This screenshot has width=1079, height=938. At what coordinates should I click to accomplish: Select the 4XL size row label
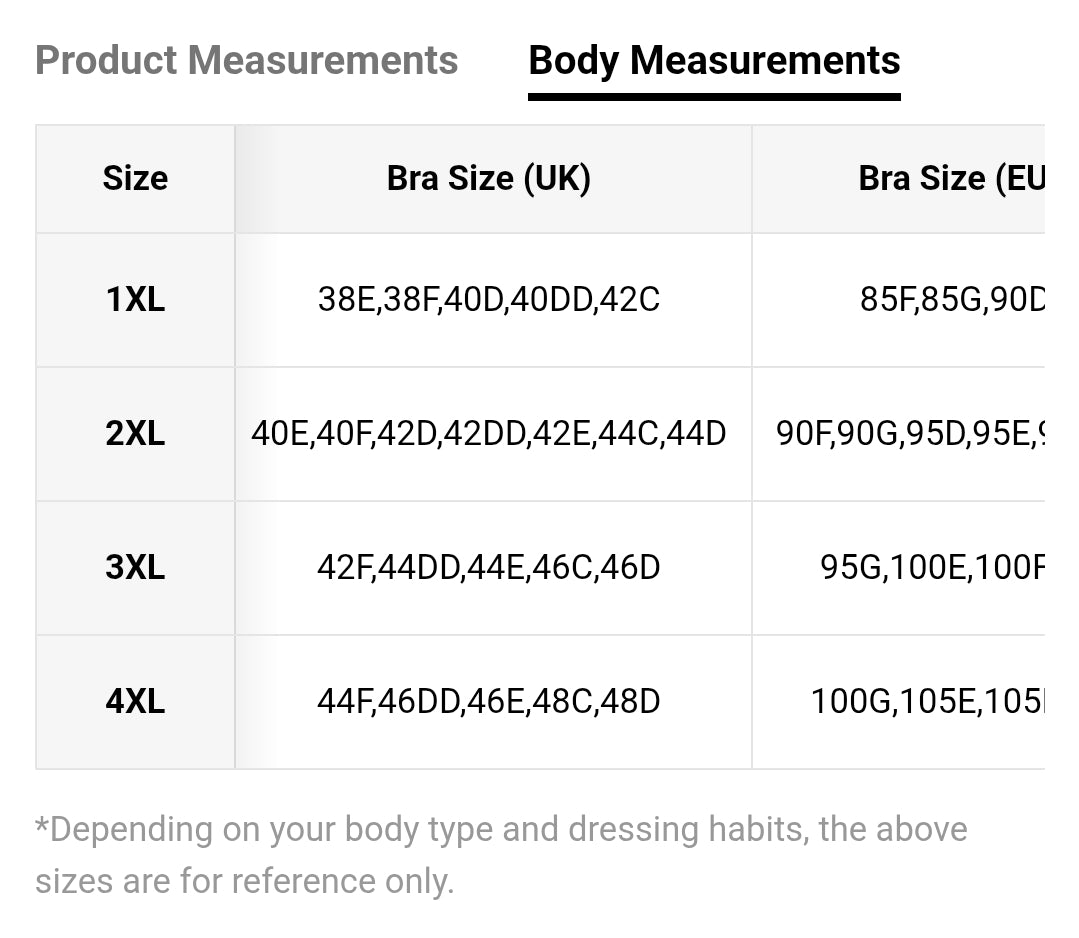coord(135,702)
